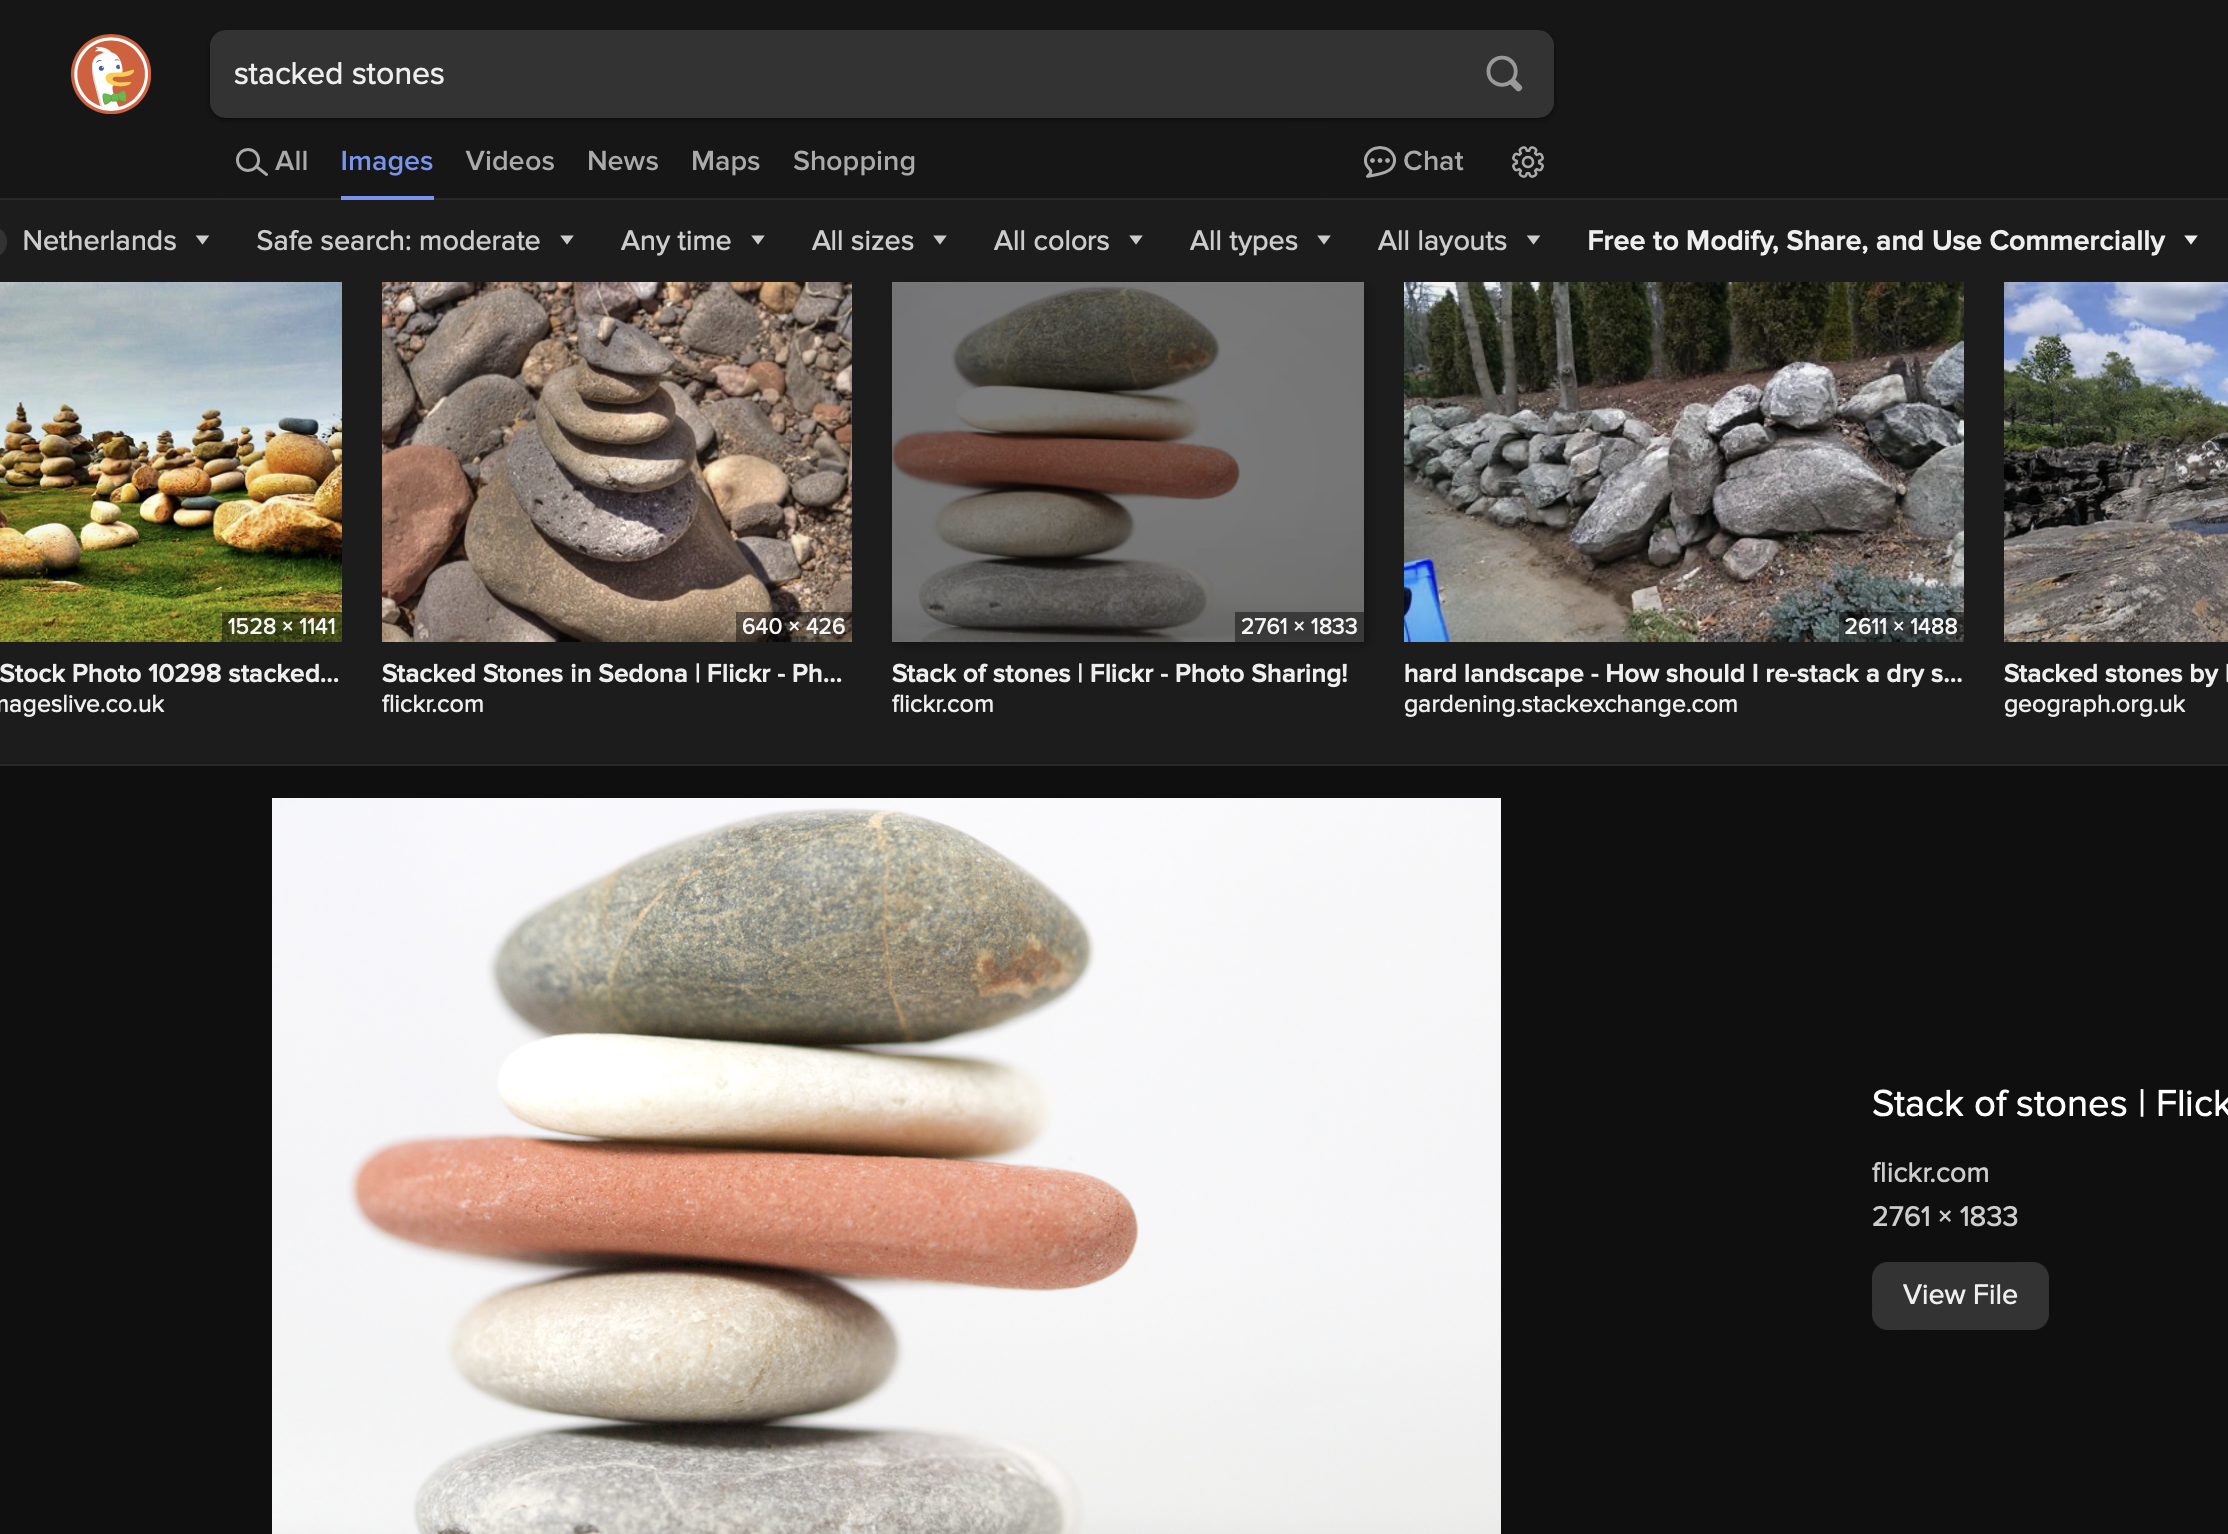Open the Free to Modify license dropdown
Viewport: 2228px width, 1534px height.
1893,241
